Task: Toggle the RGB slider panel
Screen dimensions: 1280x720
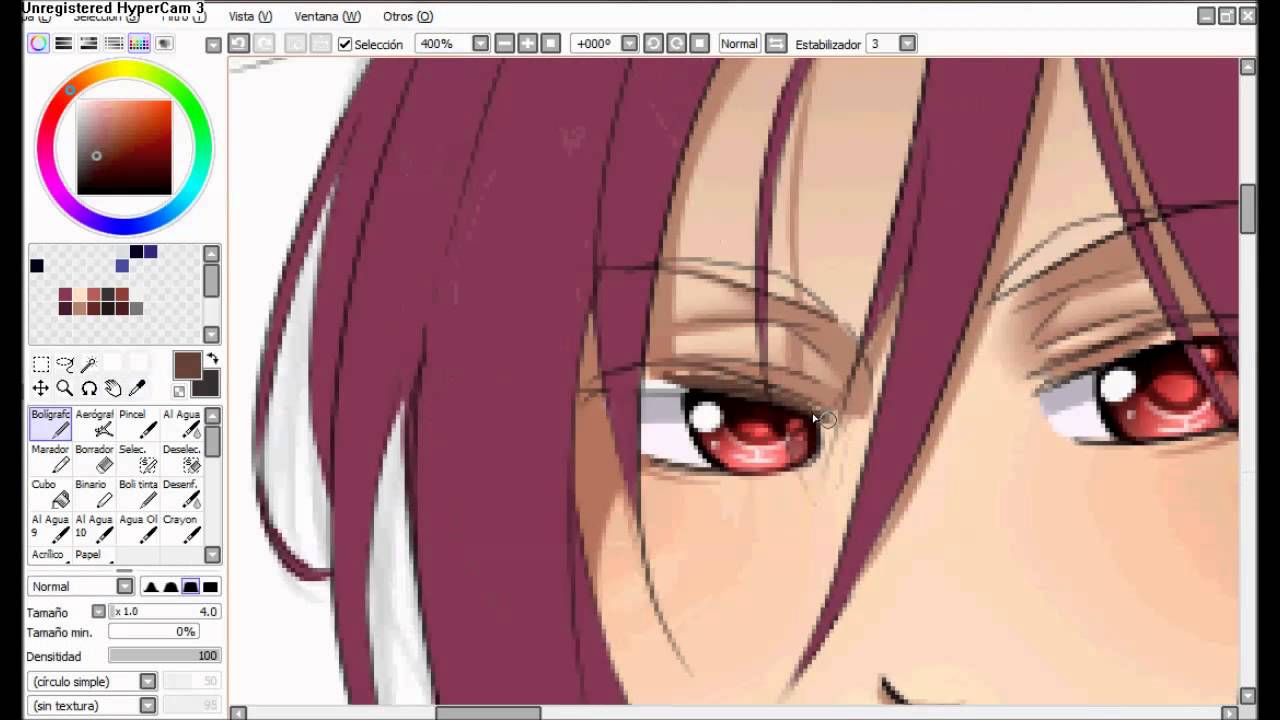Action: point(63,43)
